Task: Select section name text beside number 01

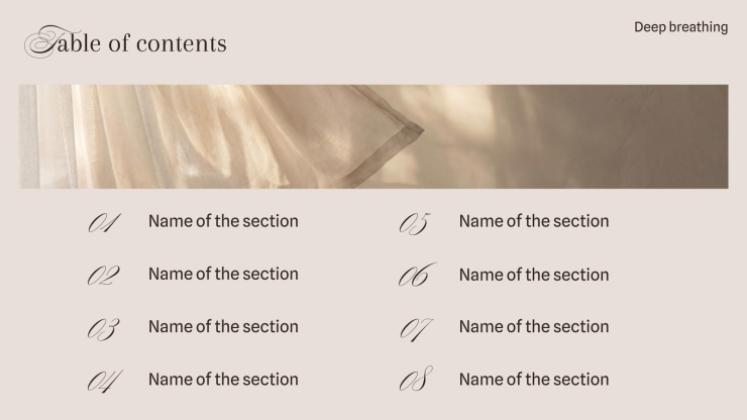Action: [x=223, y=221]
